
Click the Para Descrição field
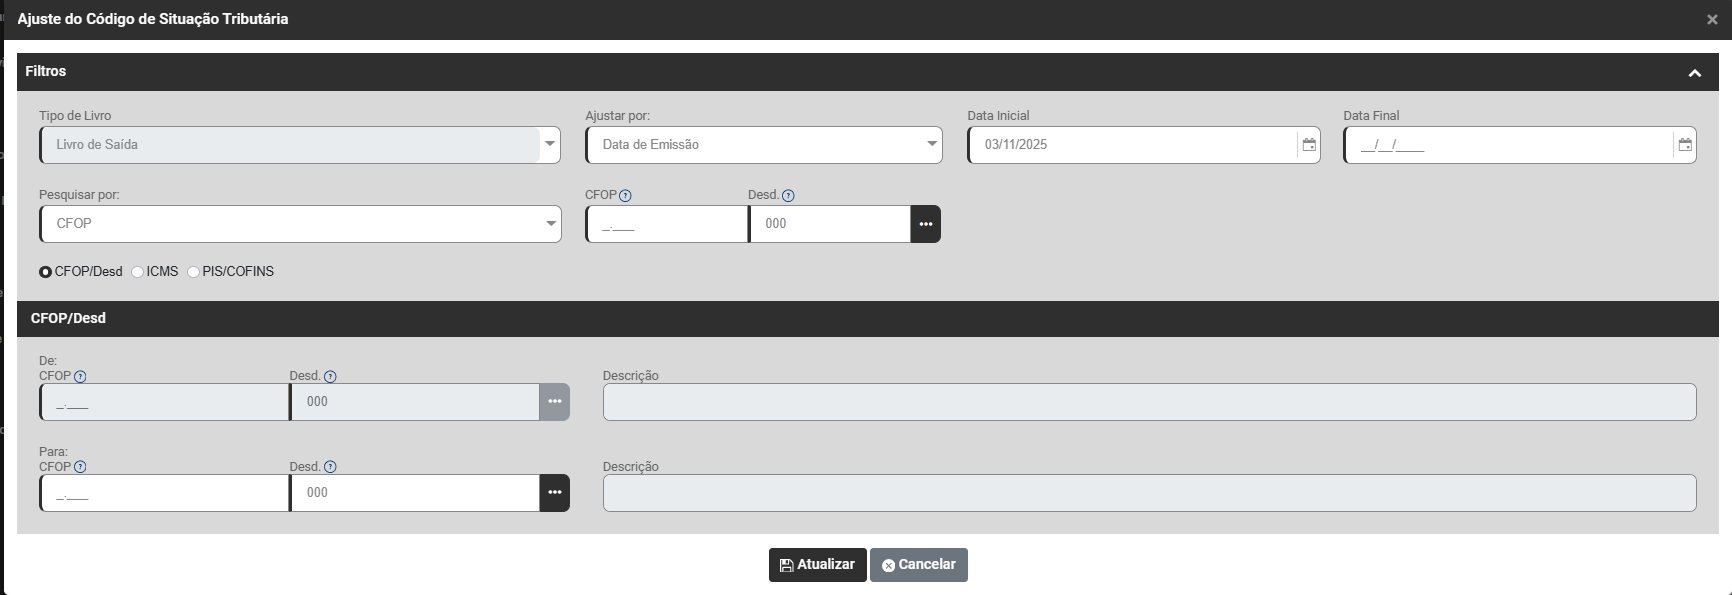tap(1150, 493)
